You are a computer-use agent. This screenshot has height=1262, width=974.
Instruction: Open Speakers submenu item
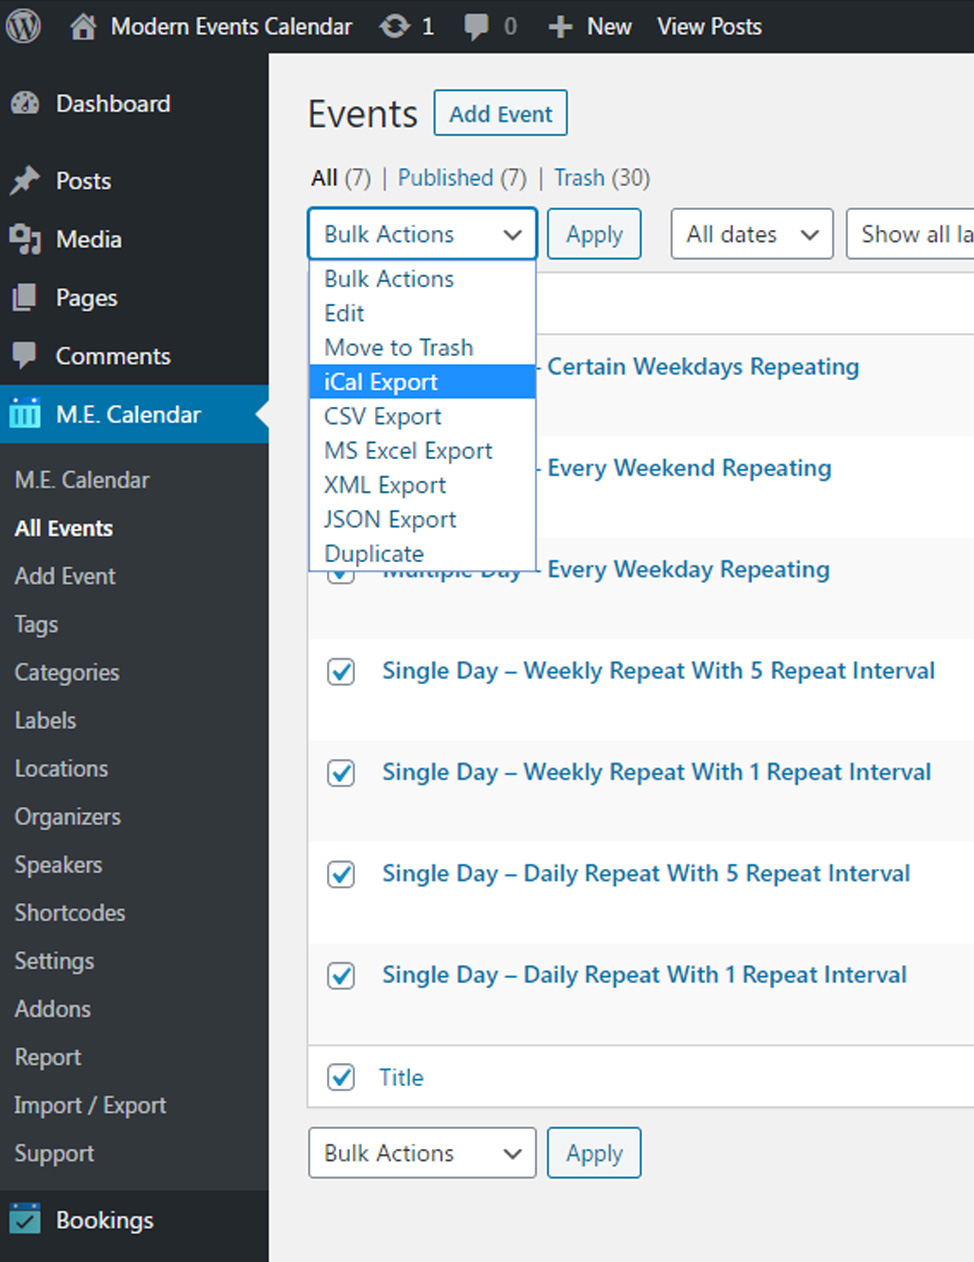(x=58, y=865)
